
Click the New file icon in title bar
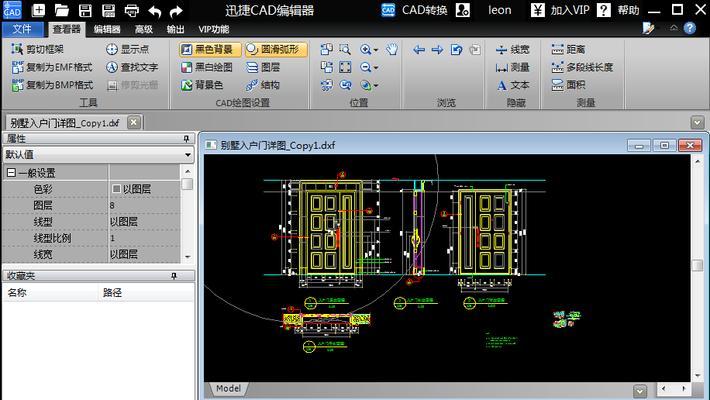(x=38, y=10)
